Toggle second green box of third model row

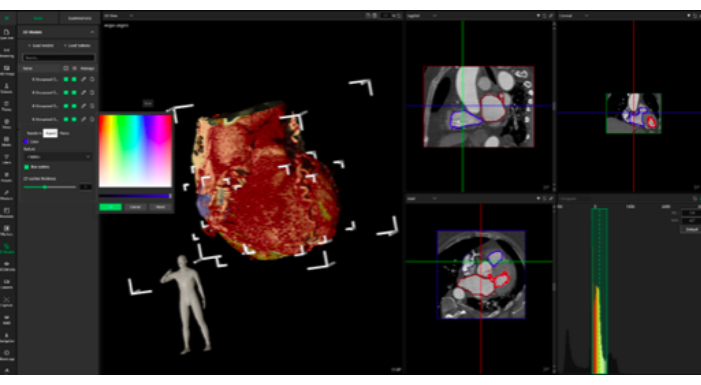[74, 106]
